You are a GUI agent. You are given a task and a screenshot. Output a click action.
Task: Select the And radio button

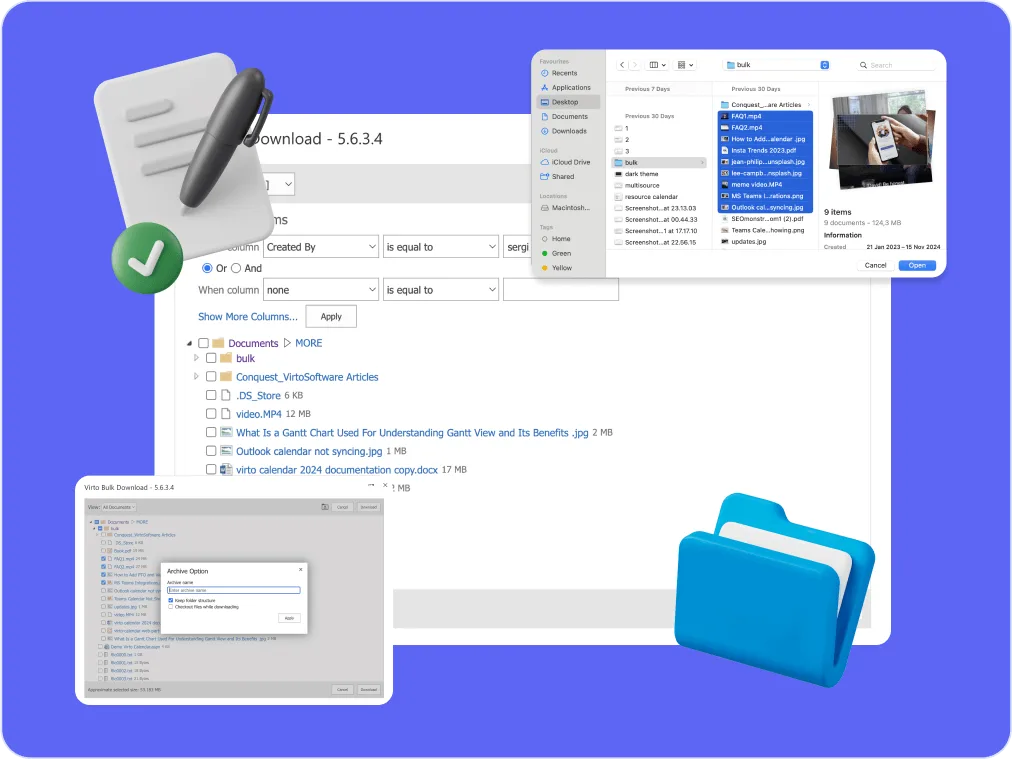[237, 268]
